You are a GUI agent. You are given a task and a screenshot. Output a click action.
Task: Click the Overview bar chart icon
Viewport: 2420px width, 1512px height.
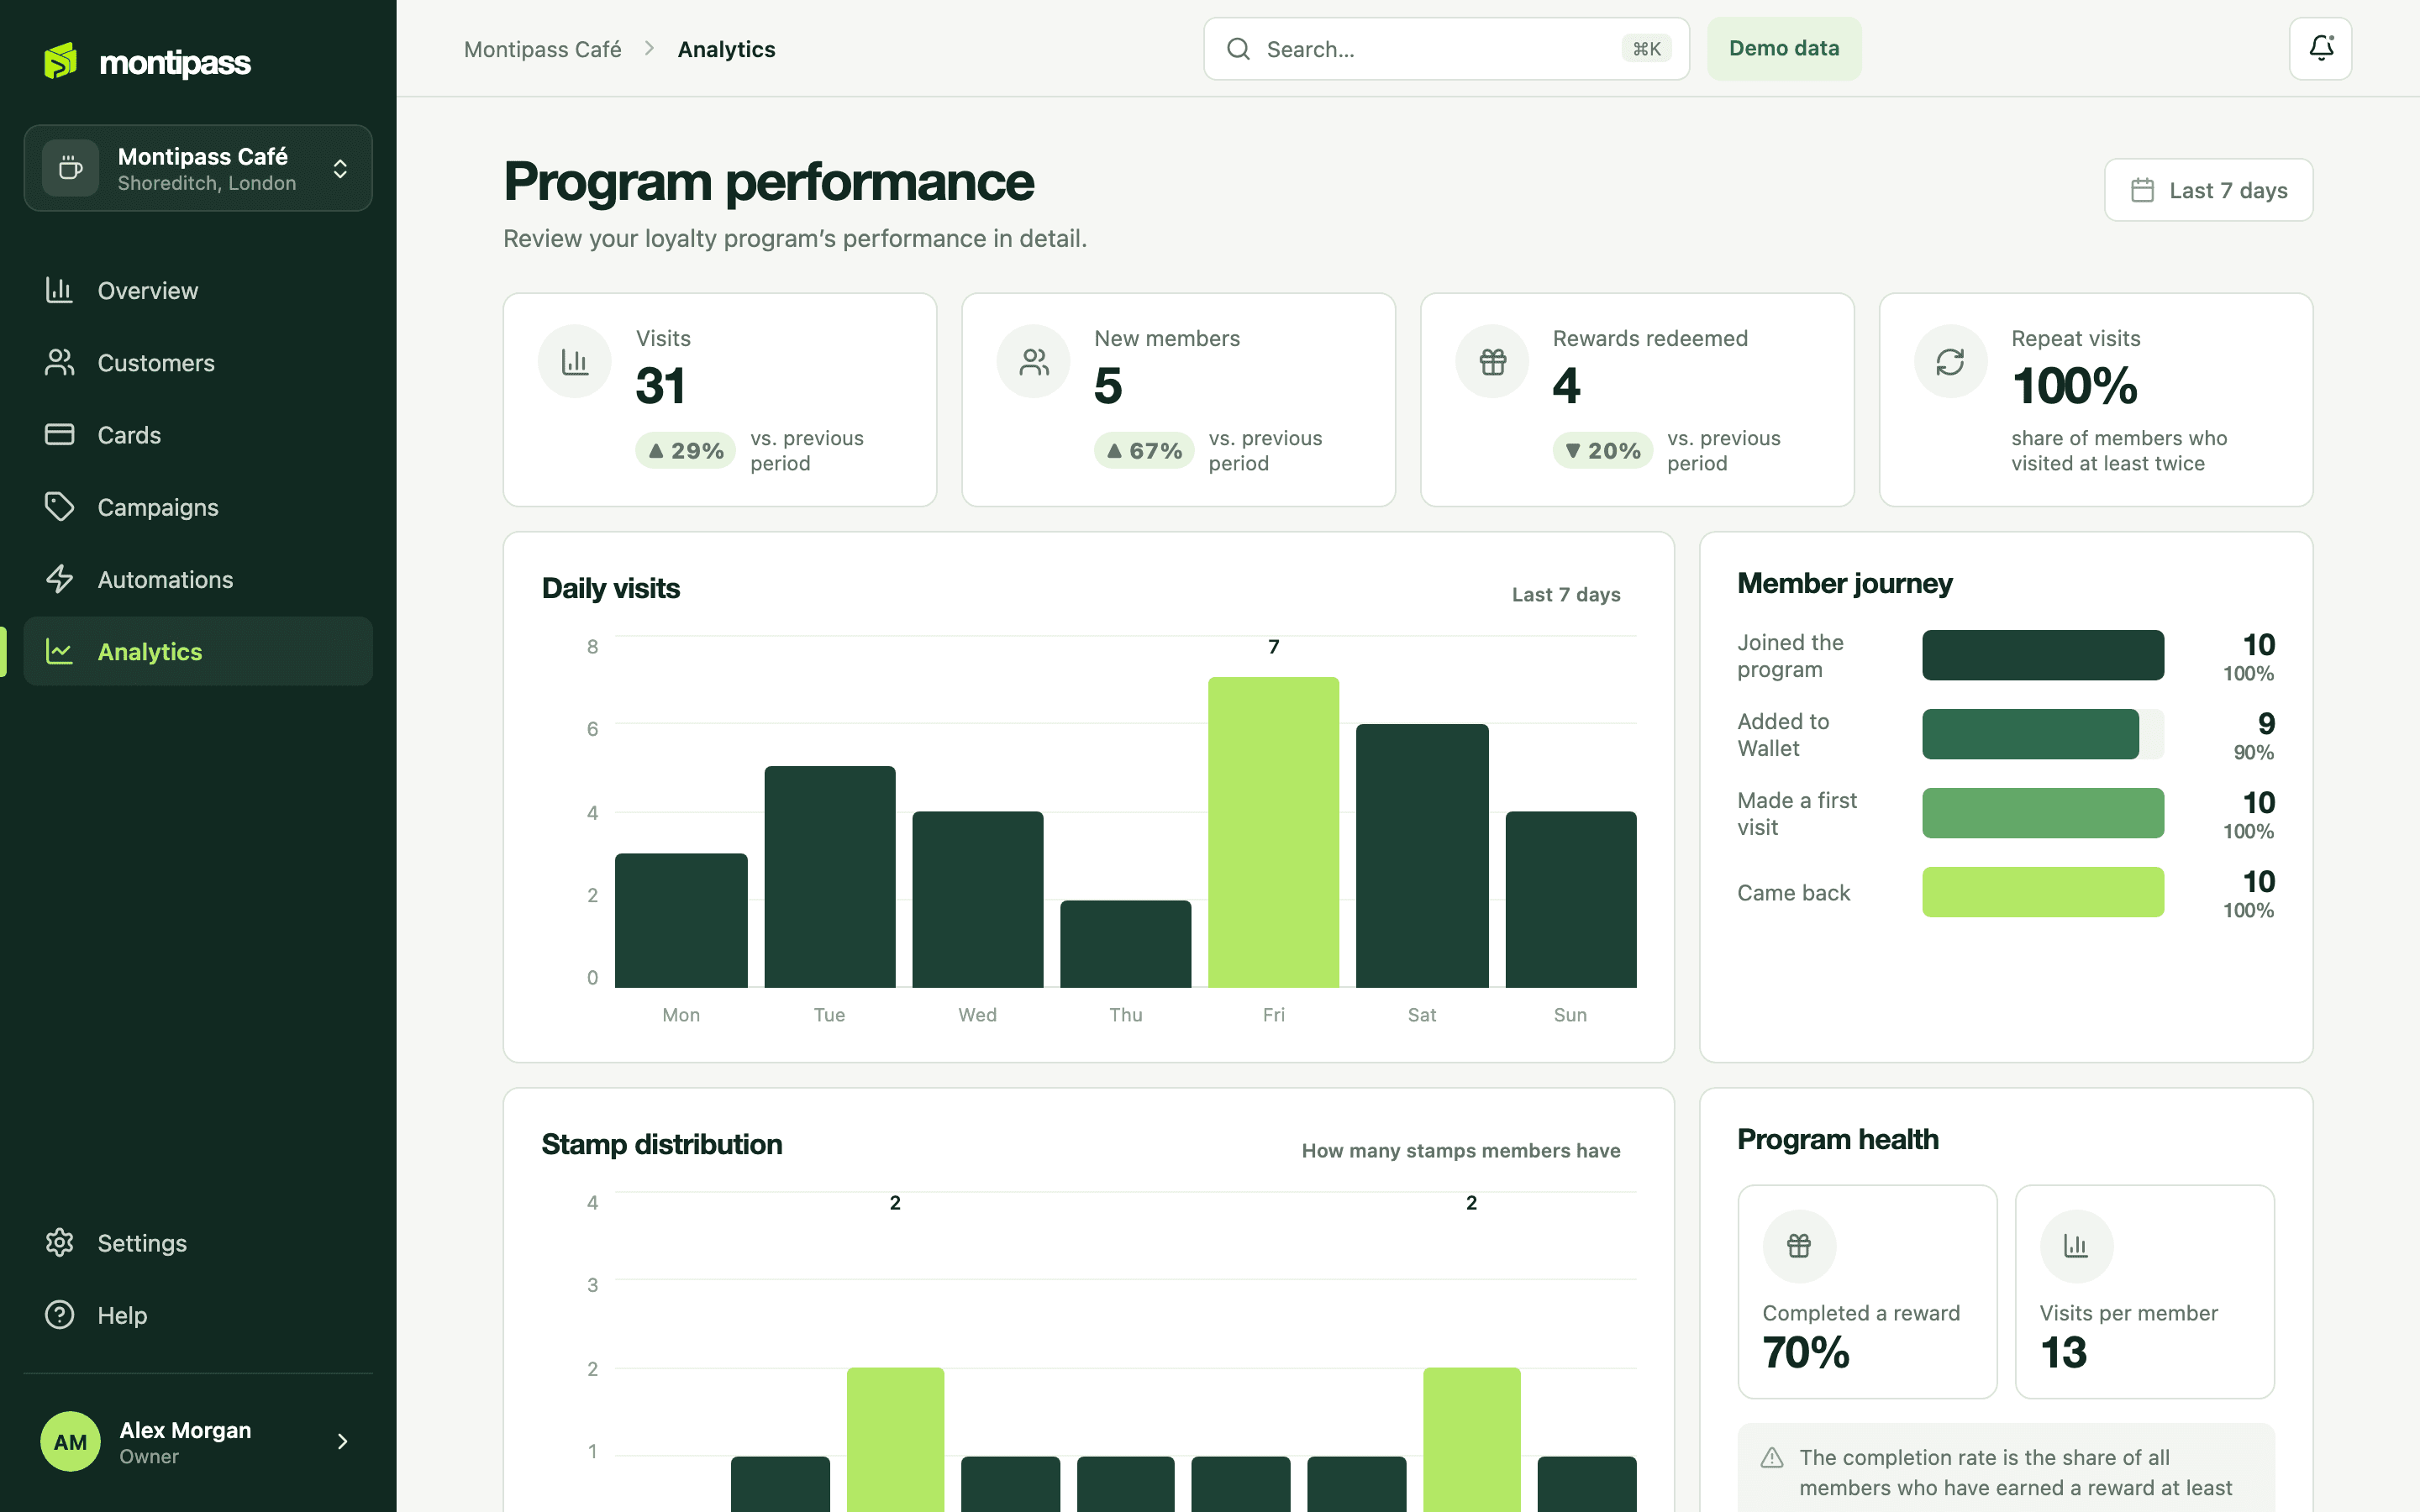pyautogui.click(x=60, y=290)
